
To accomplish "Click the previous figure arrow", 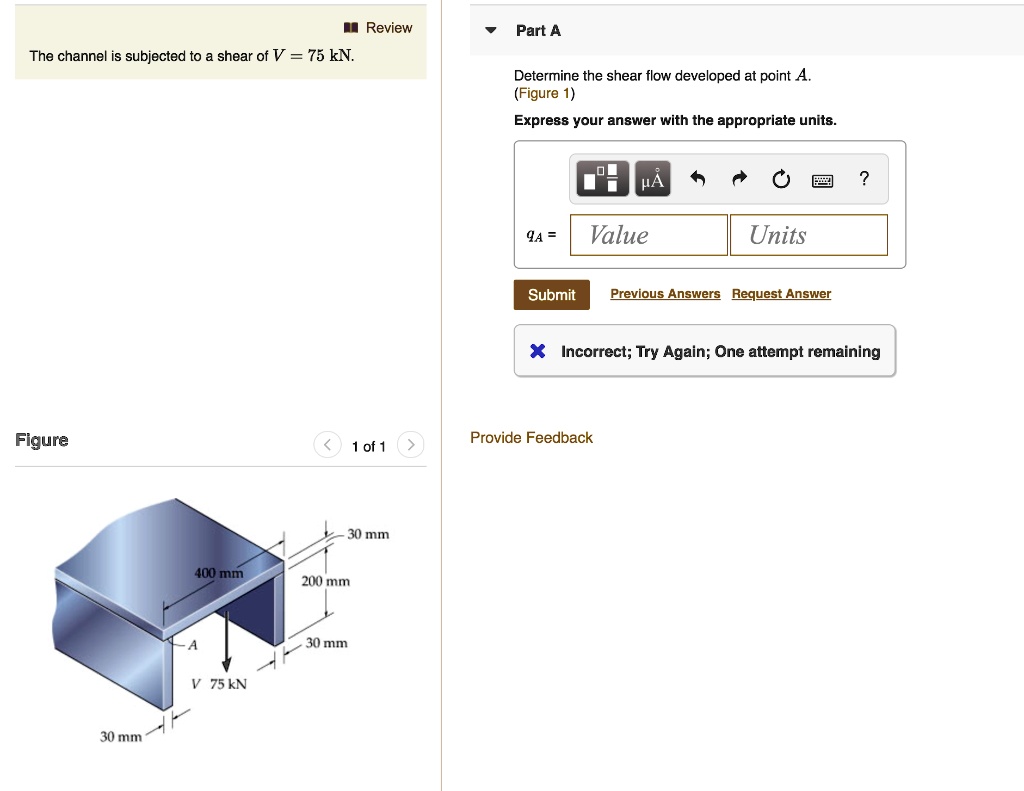I will (327, 445).
